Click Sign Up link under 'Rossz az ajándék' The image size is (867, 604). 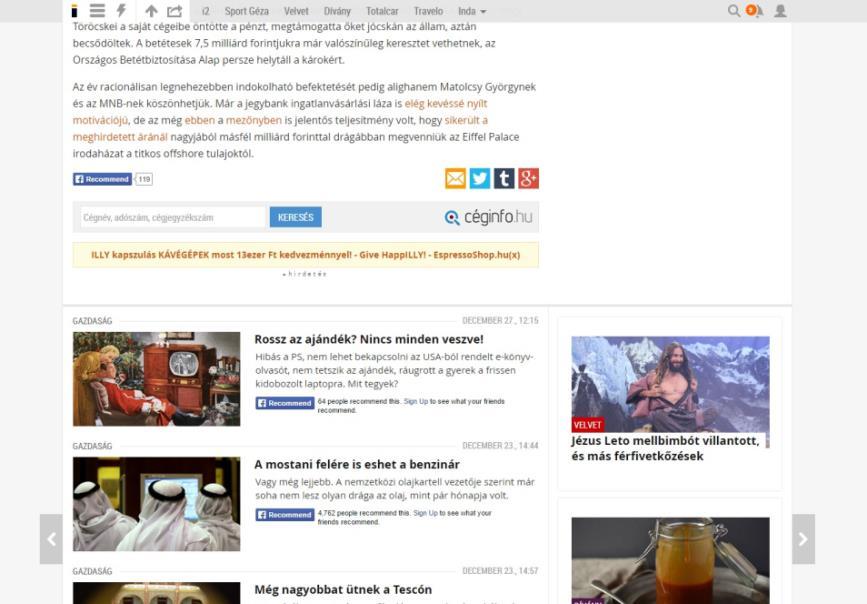[416, 402]
